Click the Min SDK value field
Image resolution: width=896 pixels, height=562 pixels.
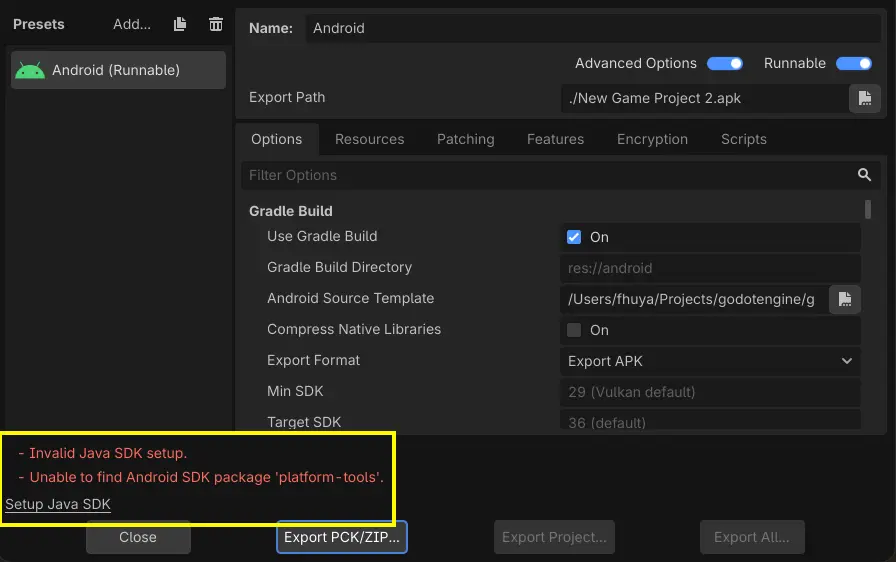click(710, 392)
